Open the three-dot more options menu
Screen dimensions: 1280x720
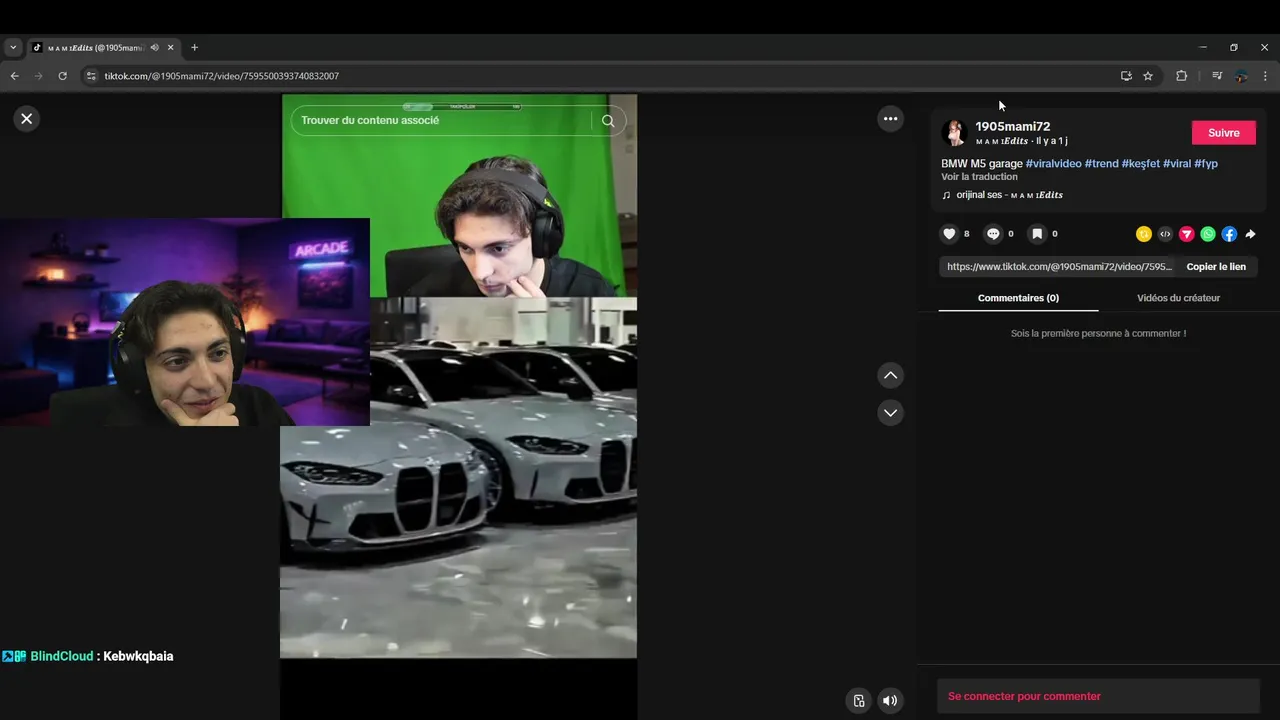pyautogui.click(x=890, y=119)
